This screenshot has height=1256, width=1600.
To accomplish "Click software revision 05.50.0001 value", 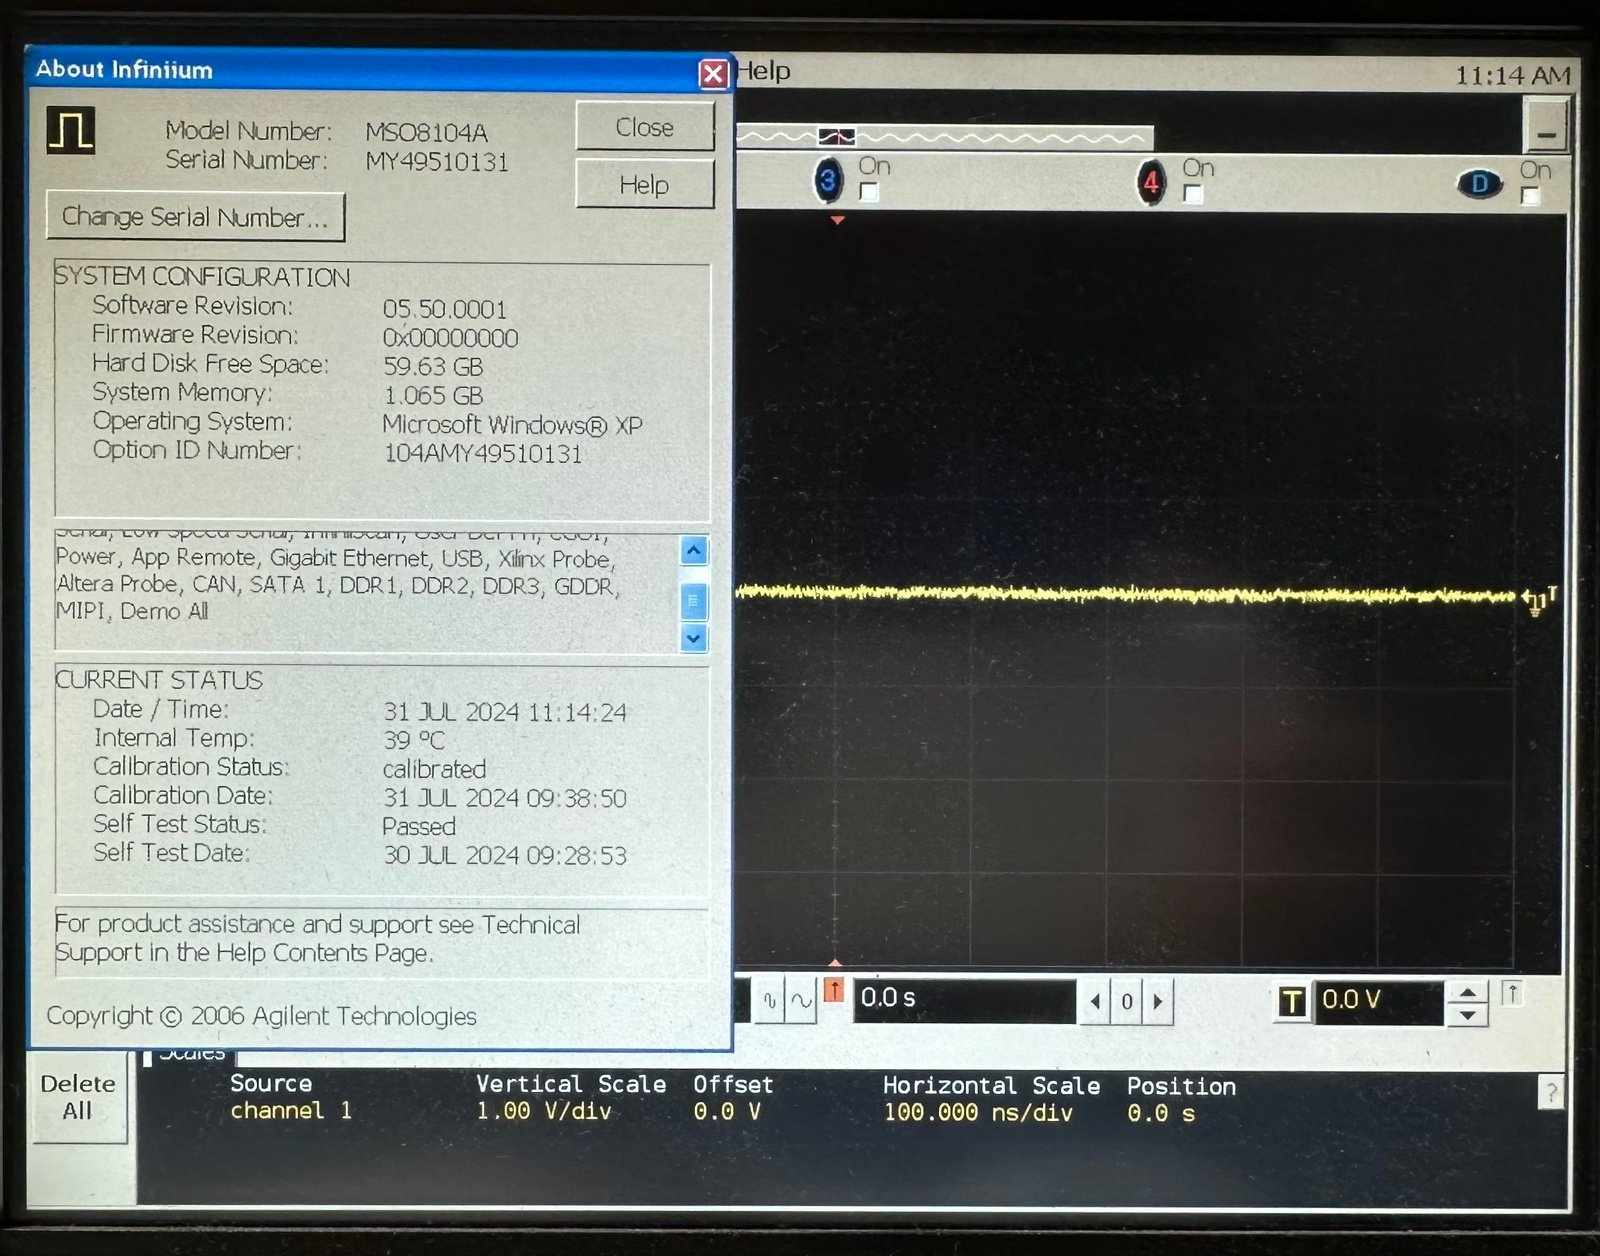I will point(445,309).
